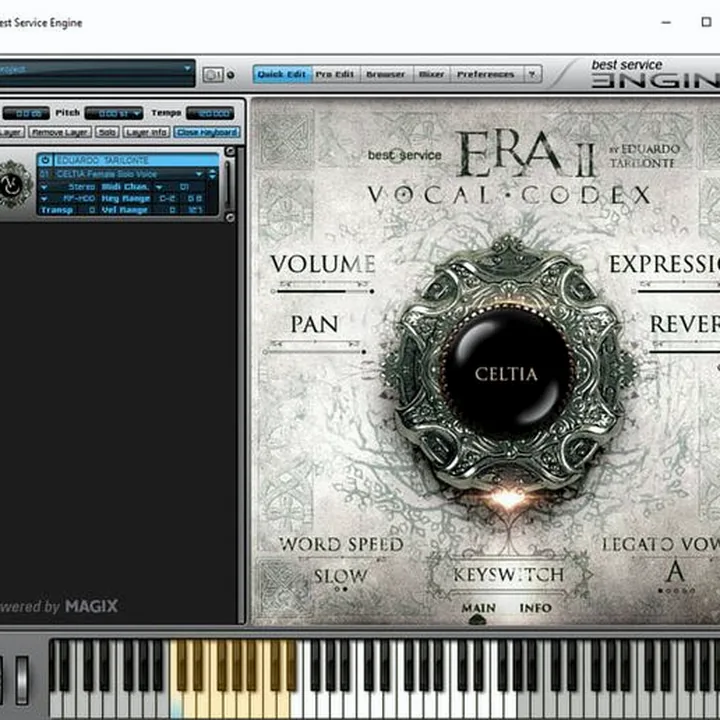Select the INFO page tab

pyautogui.click(x=535, y=608)
